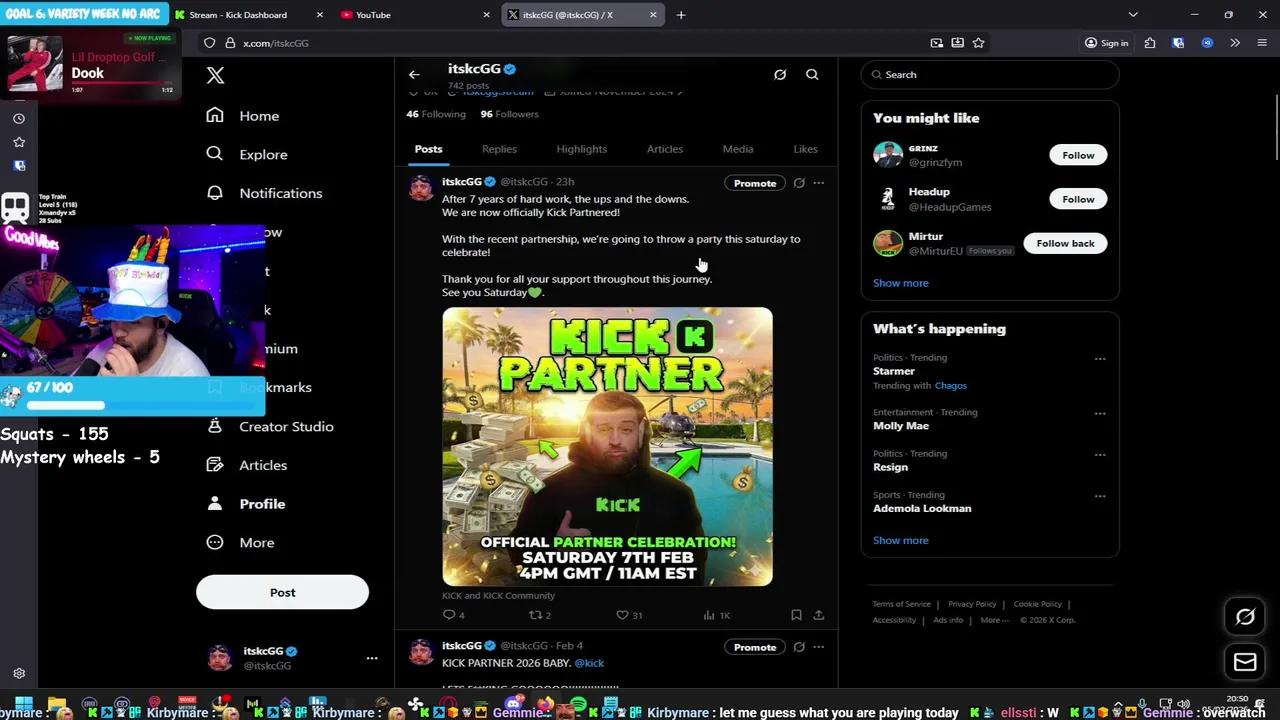Go to Profile in the sidebar
1280x720 pixels.
[246, 504]
